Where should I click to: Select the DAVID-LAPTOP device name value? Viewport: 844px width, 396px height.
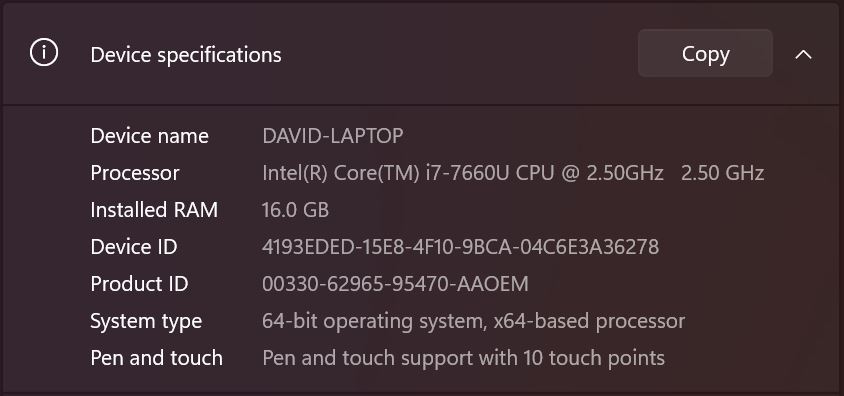[x=333, y=136]
